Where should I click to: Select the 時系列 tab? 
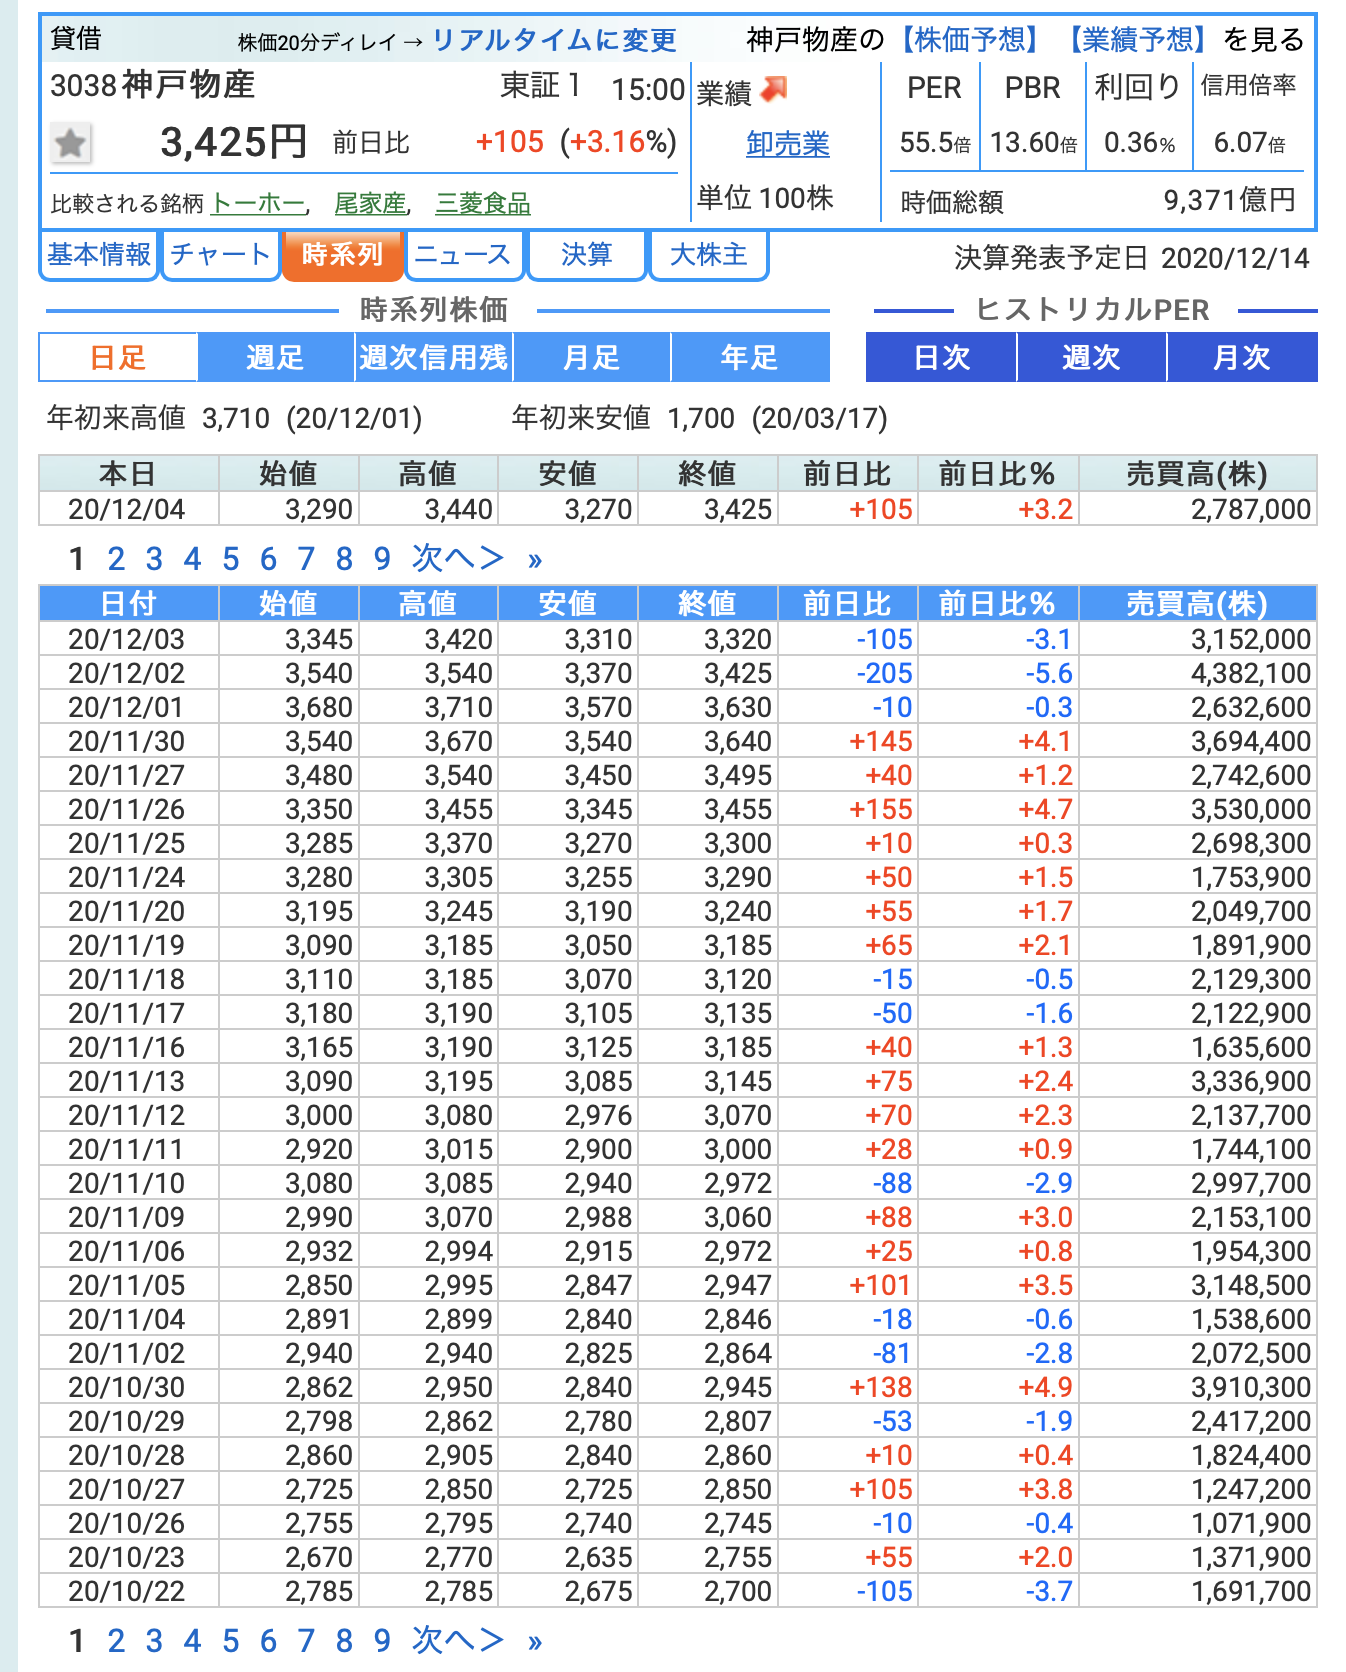coord(342,255)
